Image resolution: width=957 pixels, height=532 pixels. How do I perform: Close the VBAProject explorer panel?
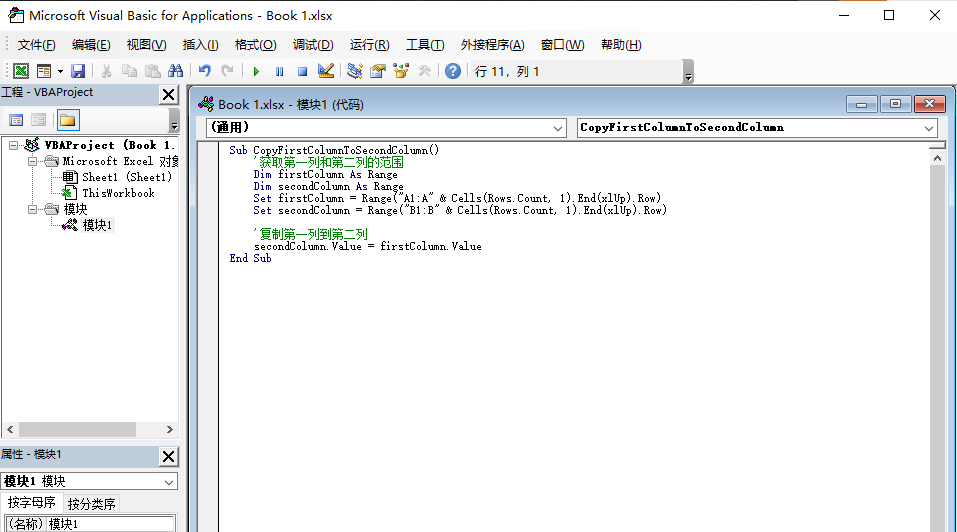click(168, 95)
